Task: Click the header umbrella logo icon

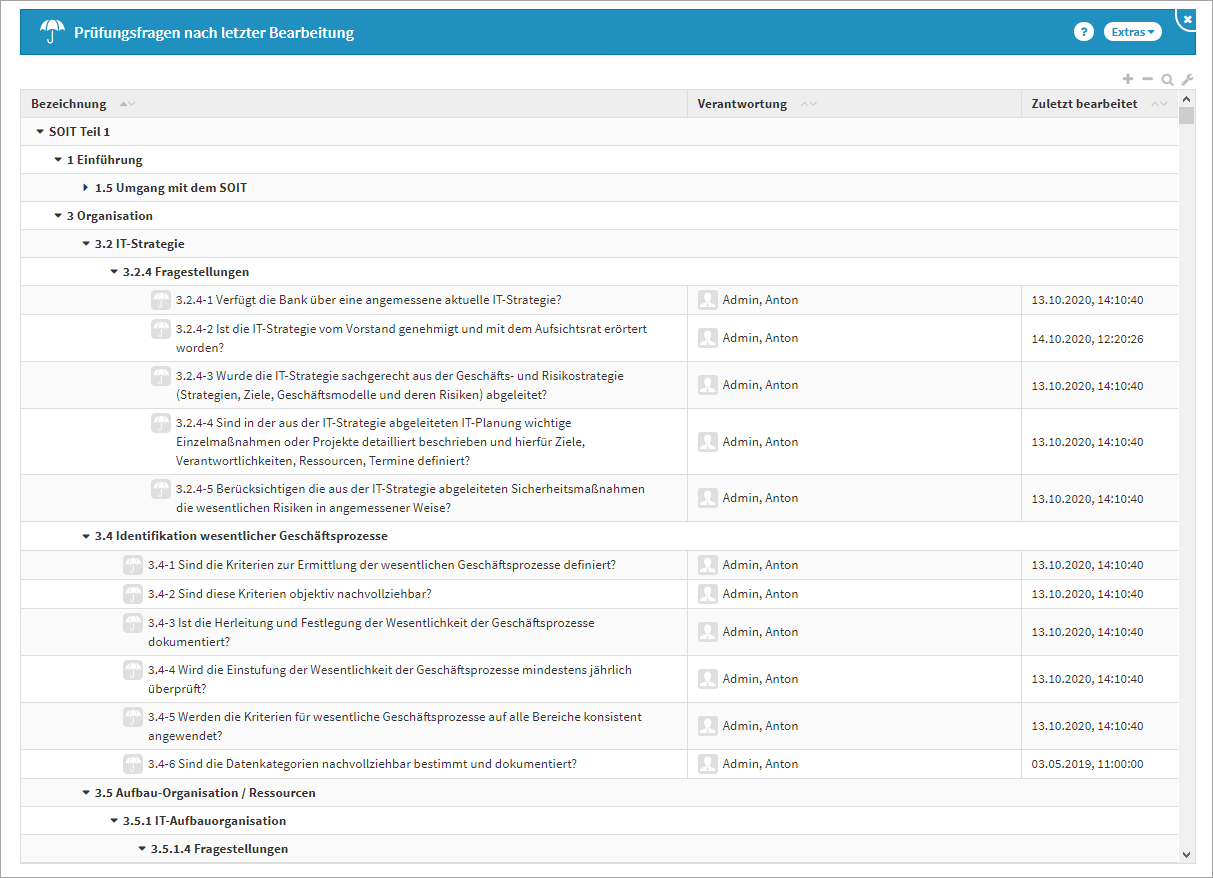Action: 52,32
